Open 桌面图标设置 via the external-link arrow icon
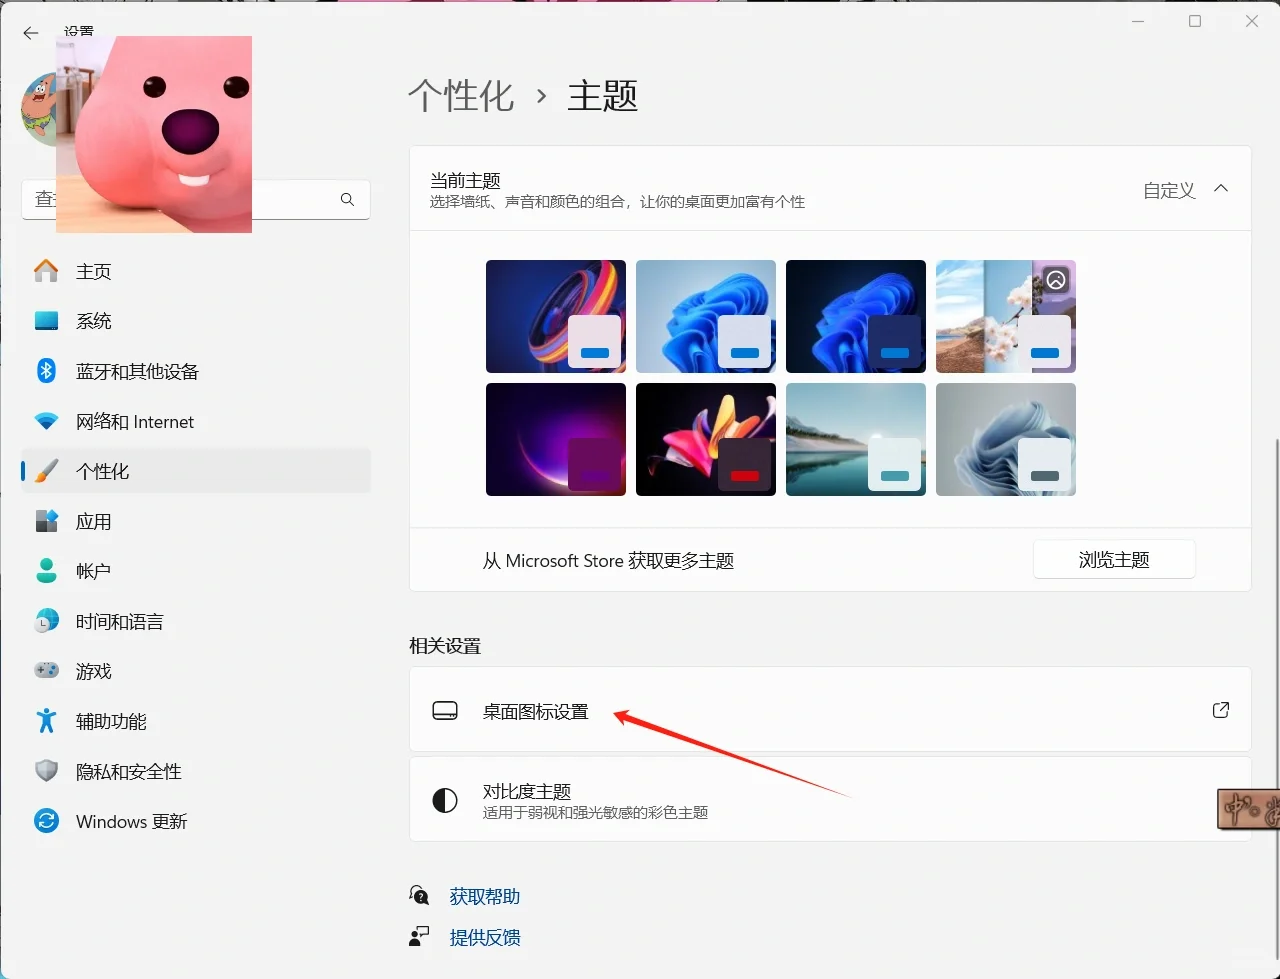 point(1220,709)
